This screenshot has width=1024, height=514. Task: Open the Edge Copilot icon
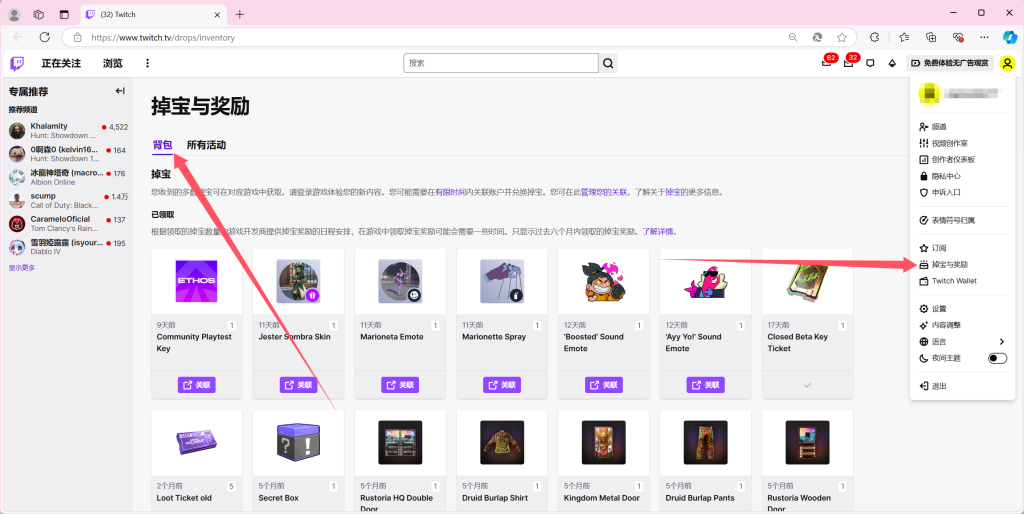click(x=1009, y=37)
